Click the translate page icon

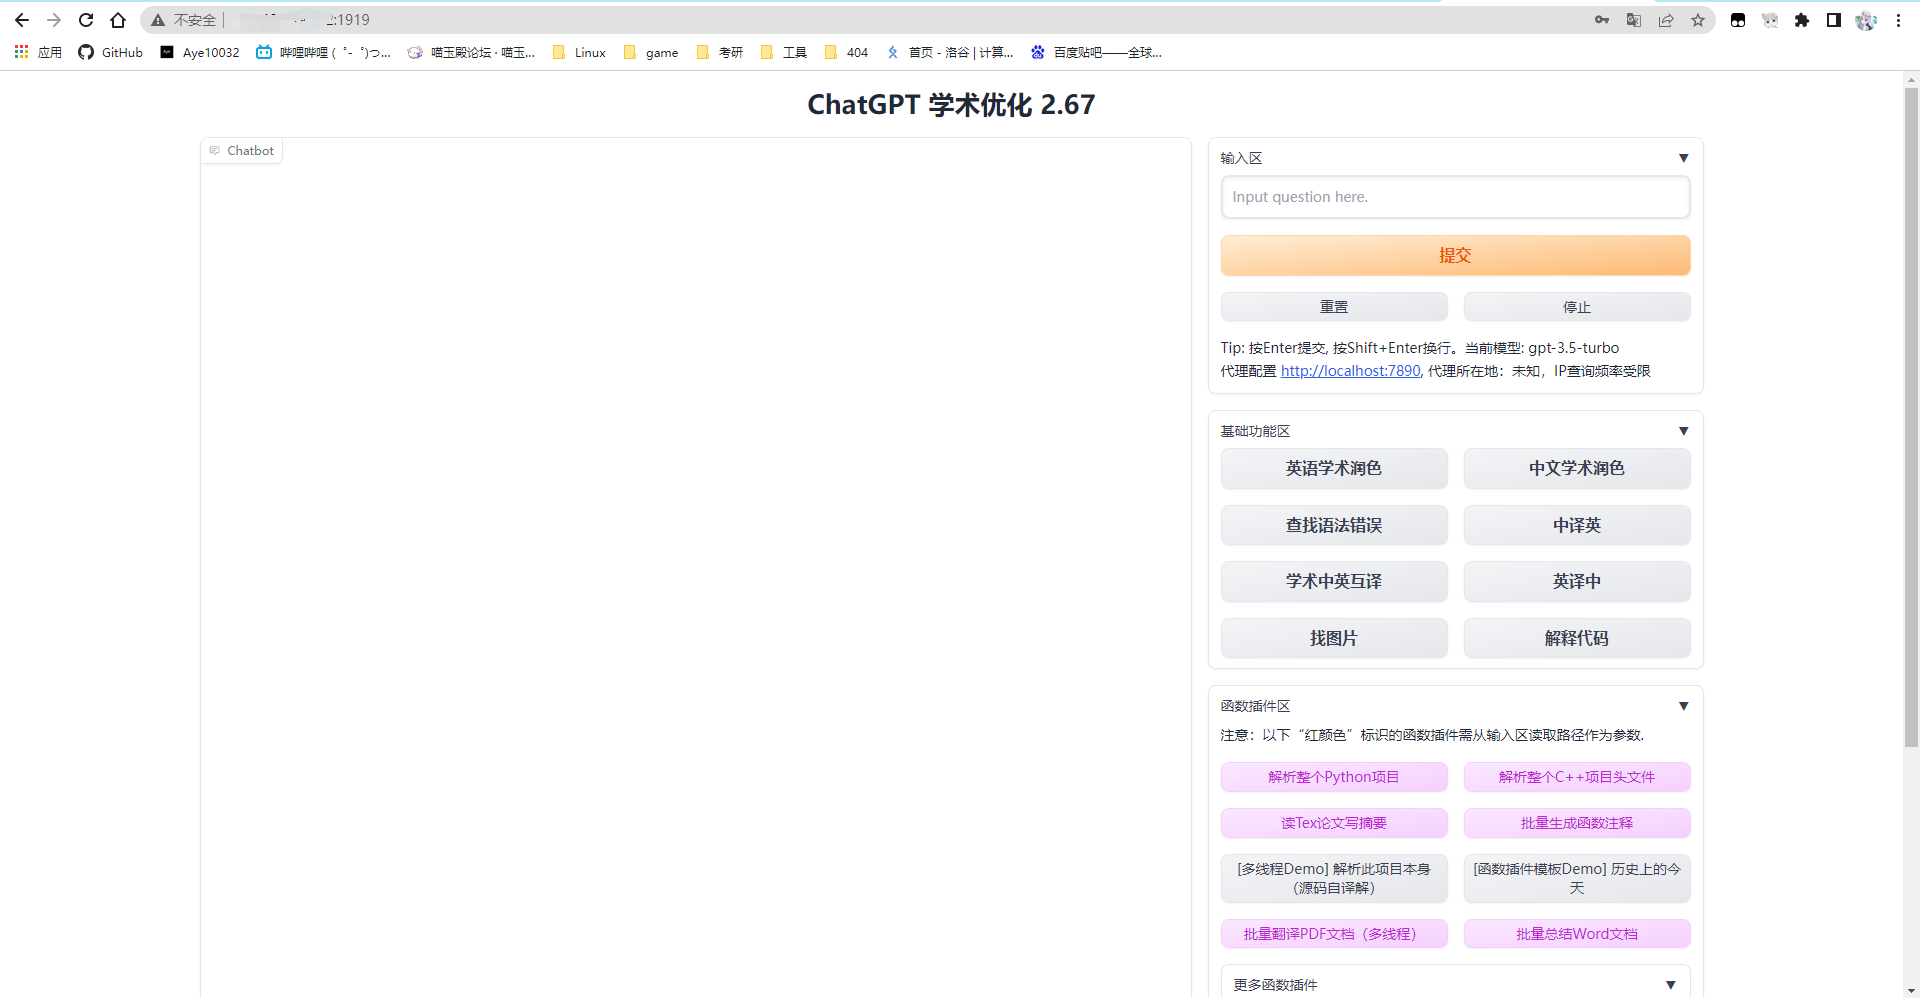point(1634,20)
